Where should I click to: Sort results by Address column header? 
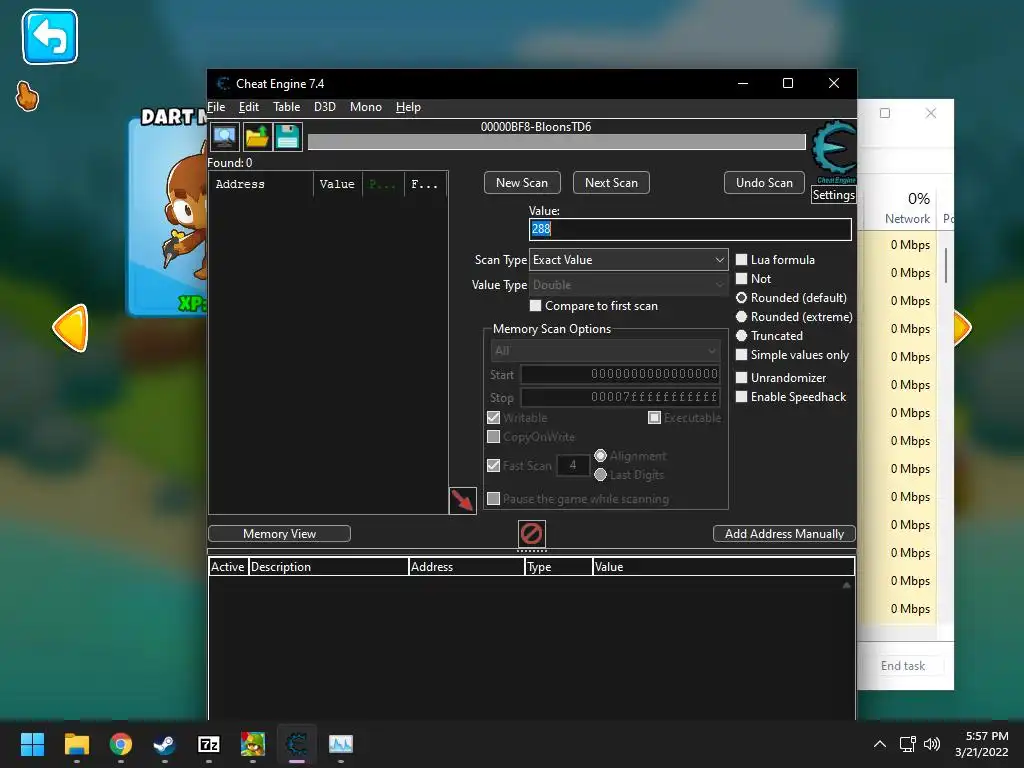tap(261, 184)
